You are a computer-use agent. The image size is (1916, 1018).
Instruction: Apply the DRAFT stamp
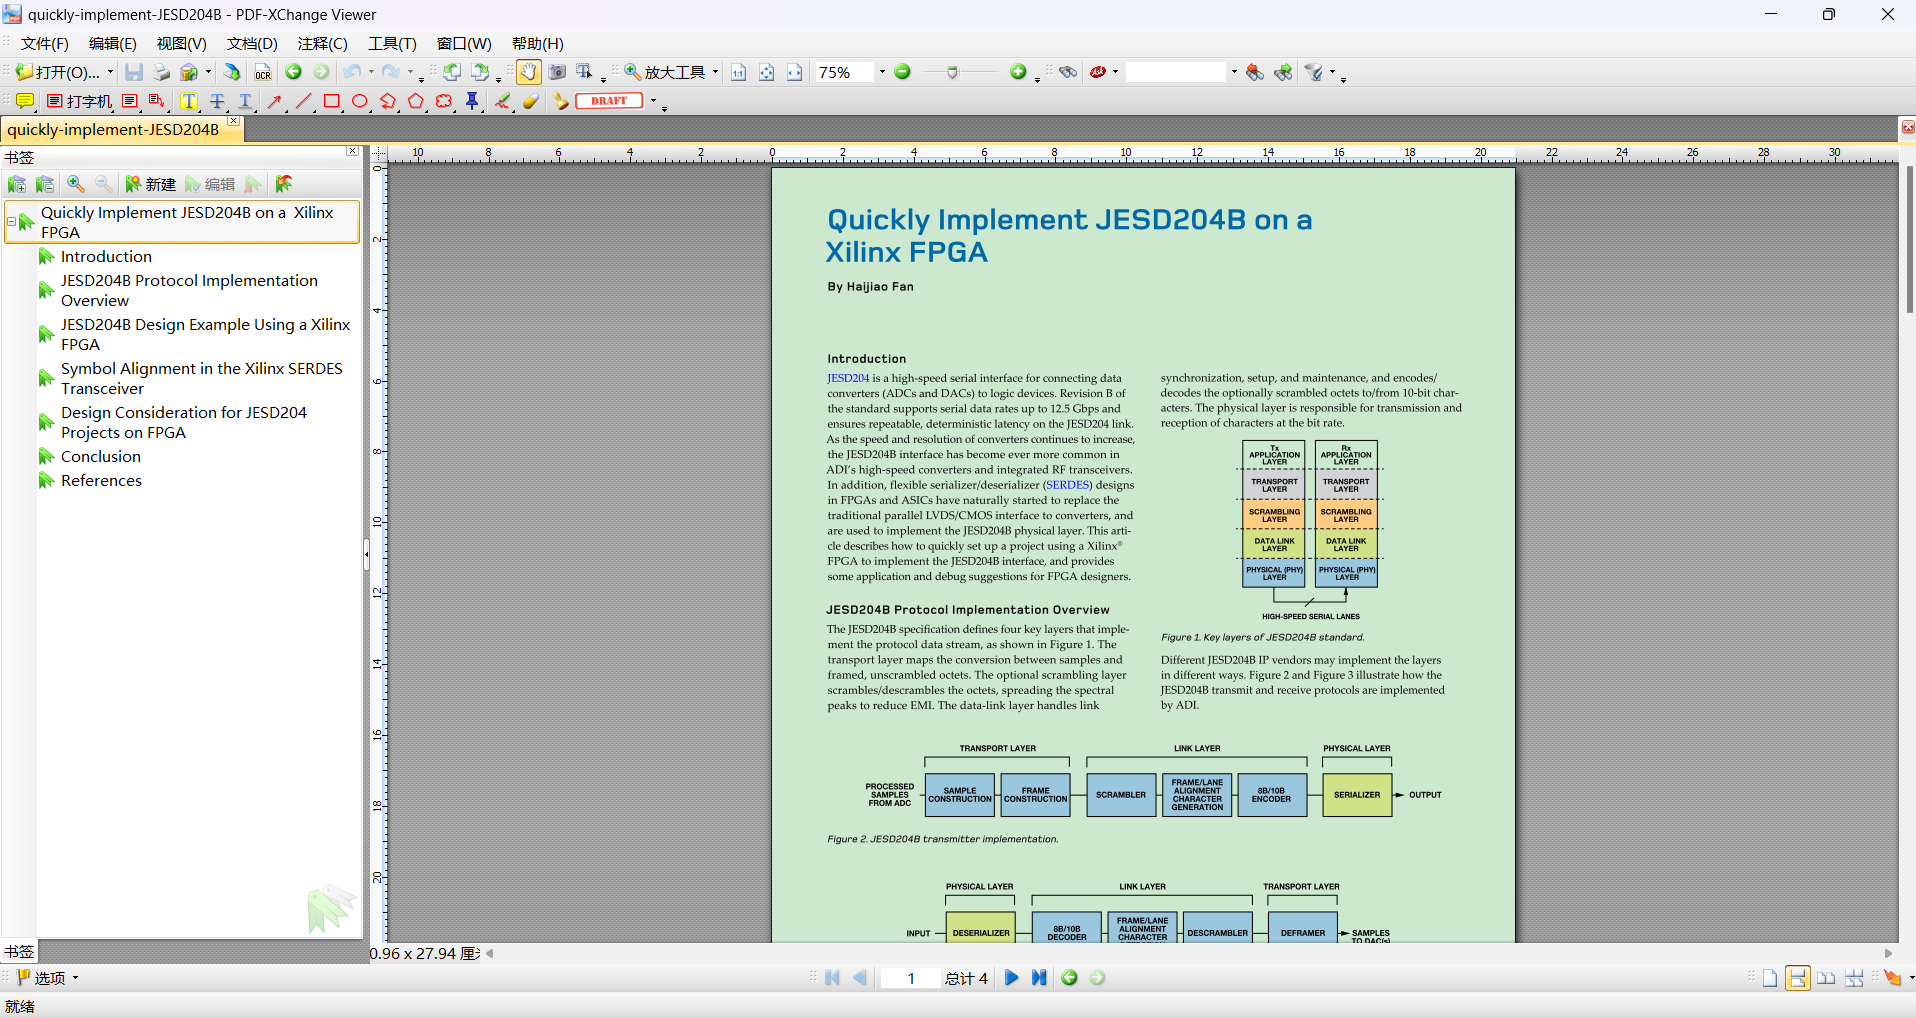pos(609,101)
